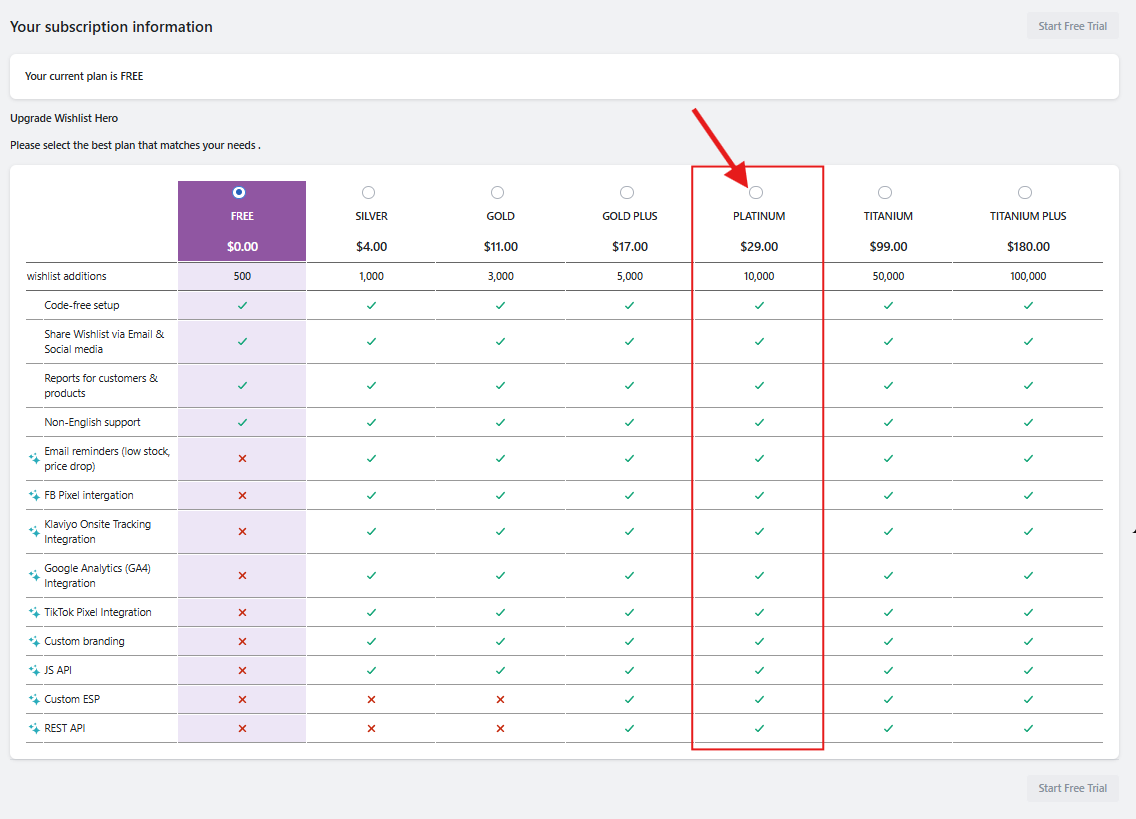The height and width of the screenshot is (819, 1136).
Task: Select the GOLD plan radio button
Action: (497, 192)
